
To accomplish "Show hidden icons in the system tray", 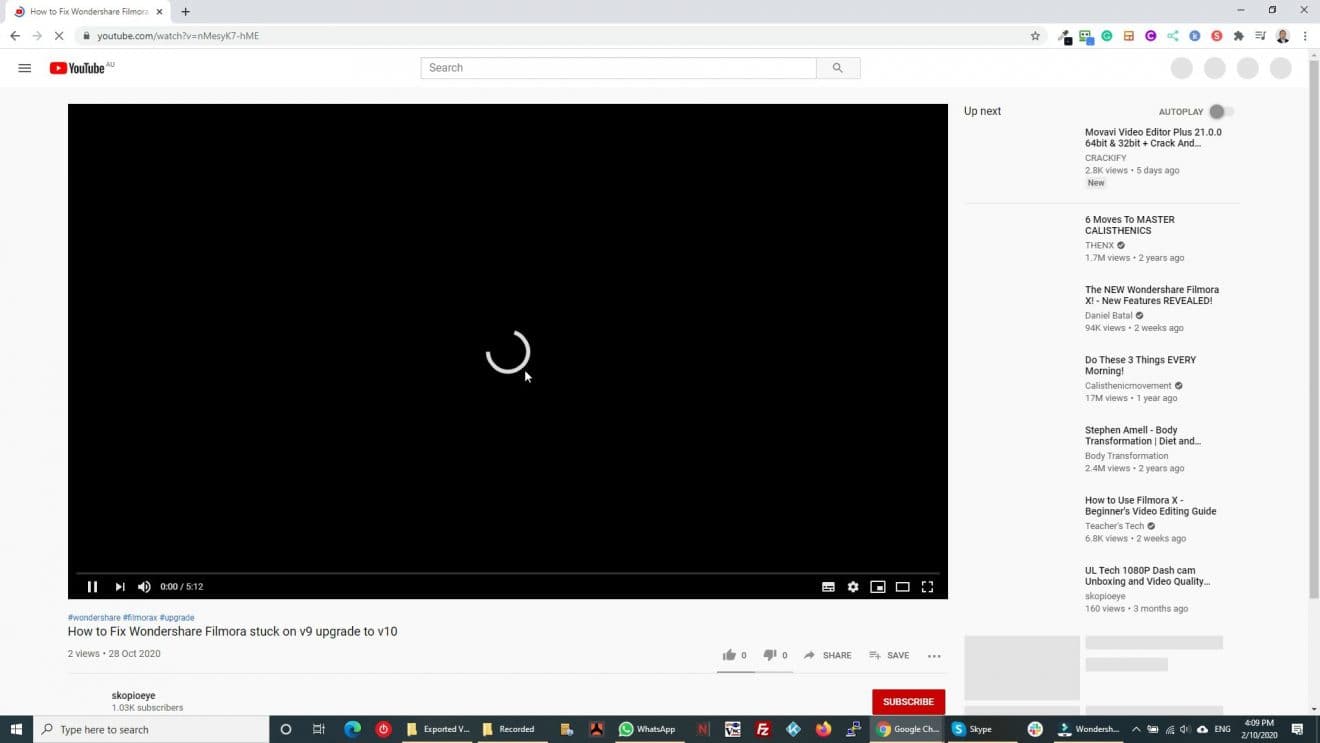I will [1135, 729].
